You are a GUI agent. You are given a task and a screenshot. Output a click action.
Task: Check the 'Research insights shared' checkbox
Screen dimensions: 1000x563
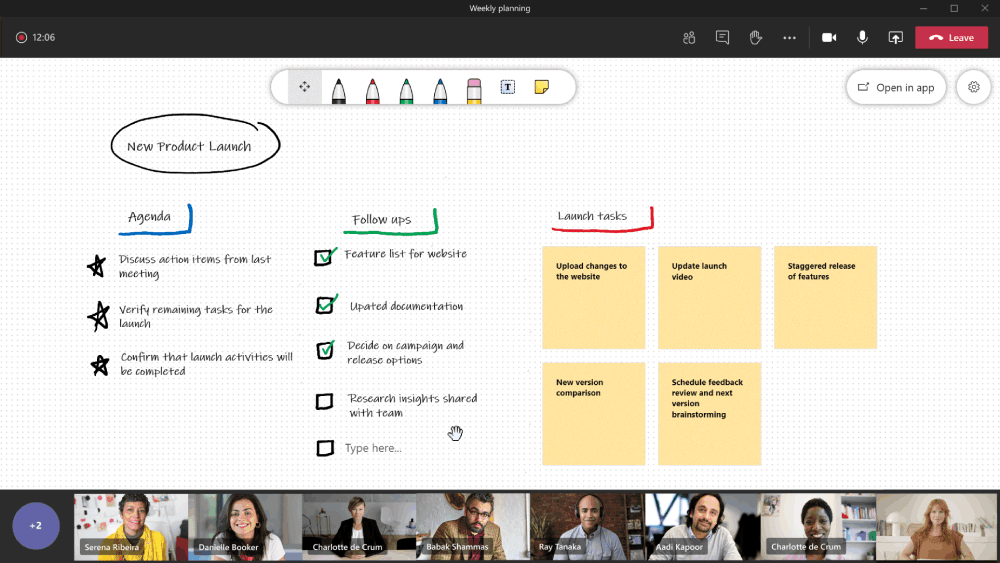point(324,402)
